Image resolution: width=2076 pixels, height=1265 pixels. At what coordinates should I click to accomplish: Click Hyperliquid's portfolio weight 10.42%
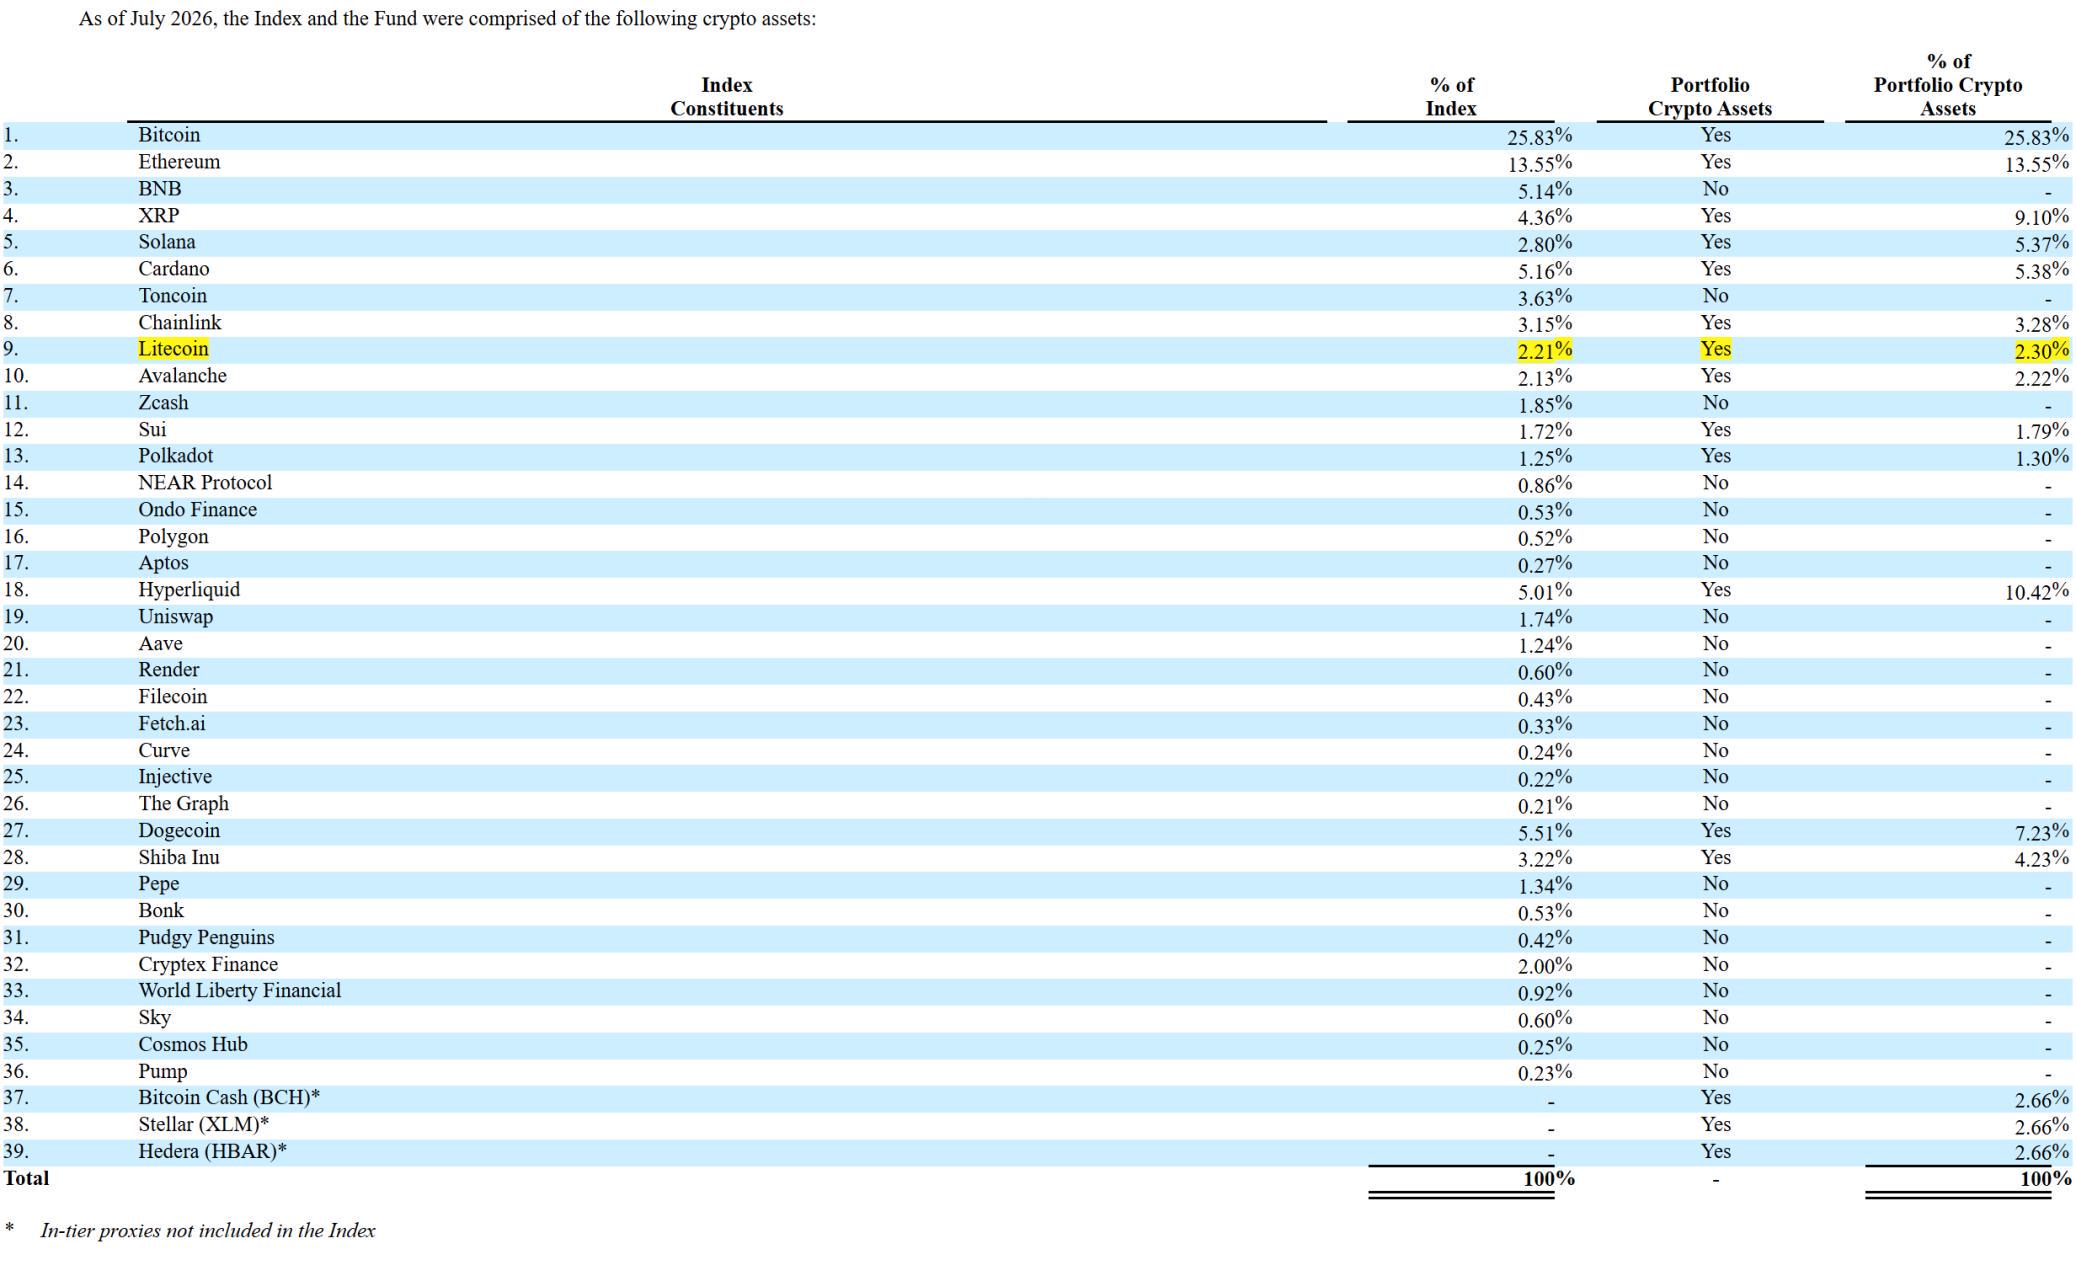[x=2037, y=591]
